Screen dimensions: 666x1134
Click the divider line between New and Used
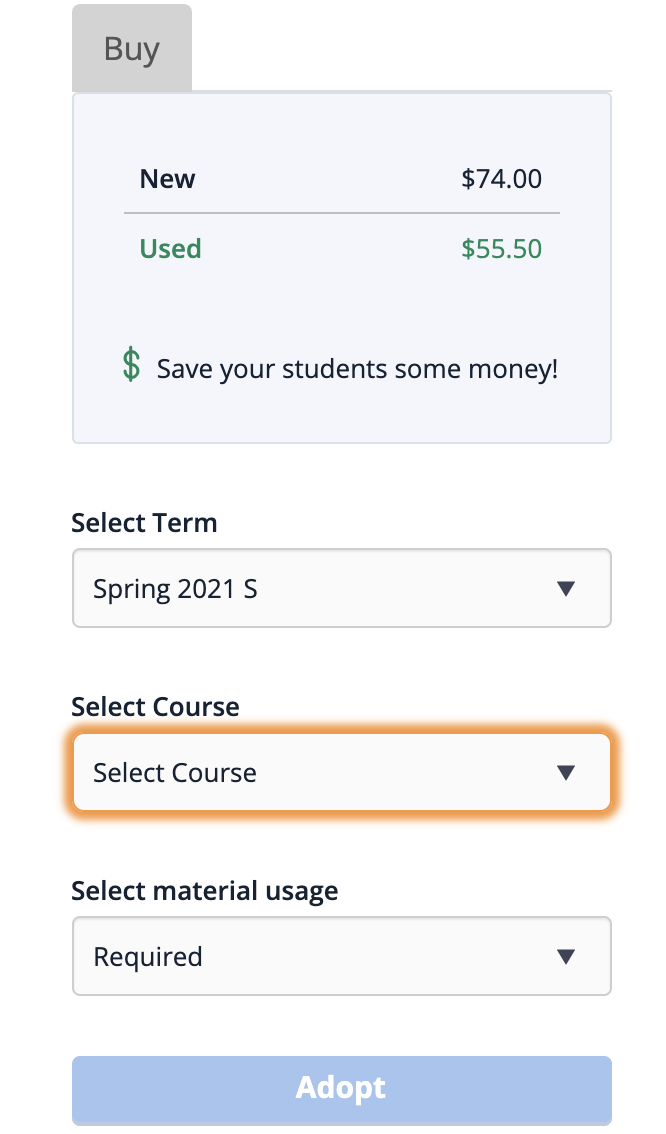tap(341, 213)
